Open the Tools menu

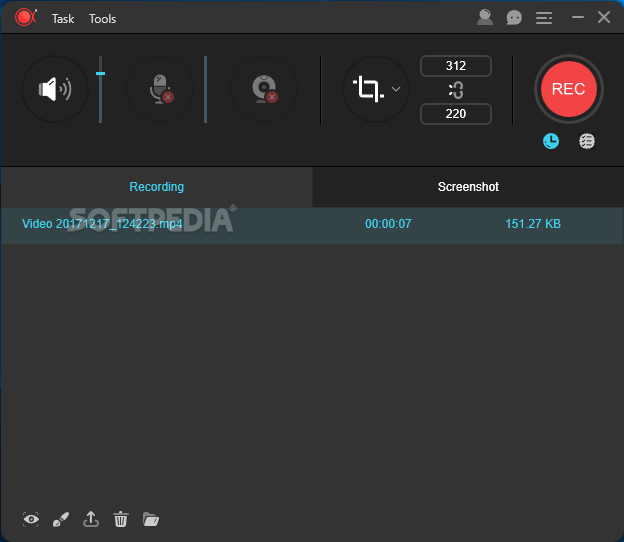103,19
